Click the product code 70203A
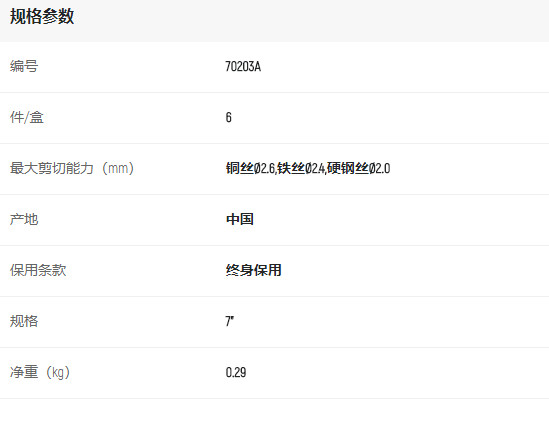The image size is (549, 433). [243, 66]
